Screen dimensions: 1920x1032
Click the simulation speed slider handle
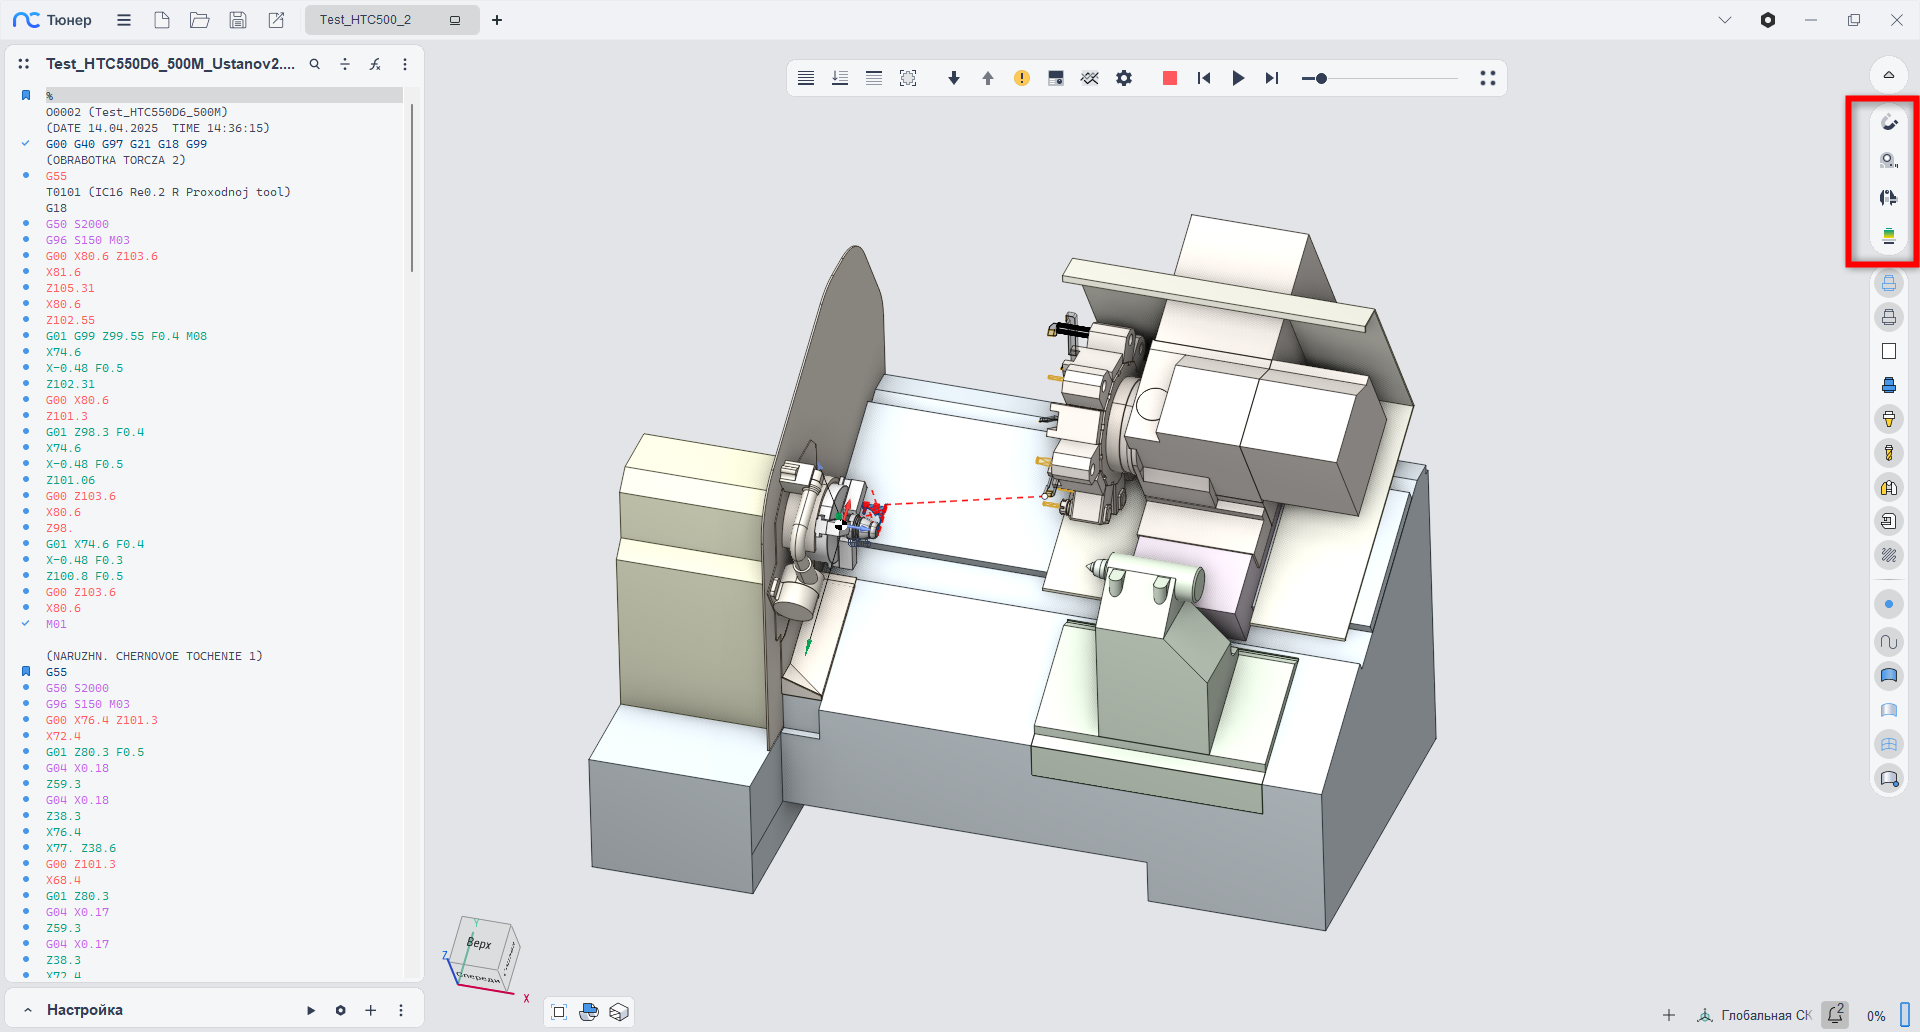[x=1321, y=78]
